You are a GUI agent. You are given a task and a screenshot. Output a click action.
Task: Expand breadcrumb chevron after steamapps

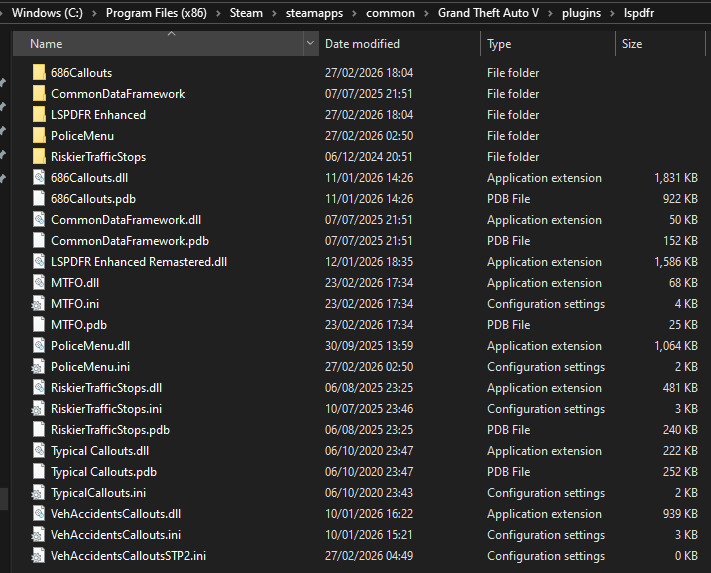click(355, 13)
